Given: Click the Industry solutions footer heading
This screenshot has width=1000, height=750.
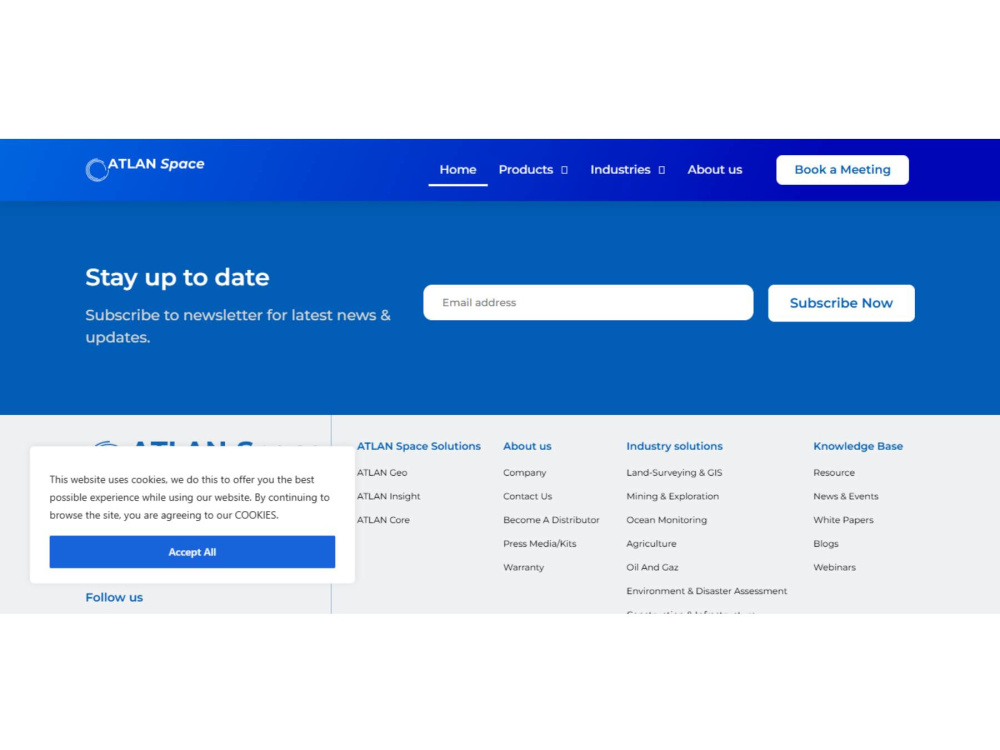Looking at the screenshot, I should pos(674,446).
